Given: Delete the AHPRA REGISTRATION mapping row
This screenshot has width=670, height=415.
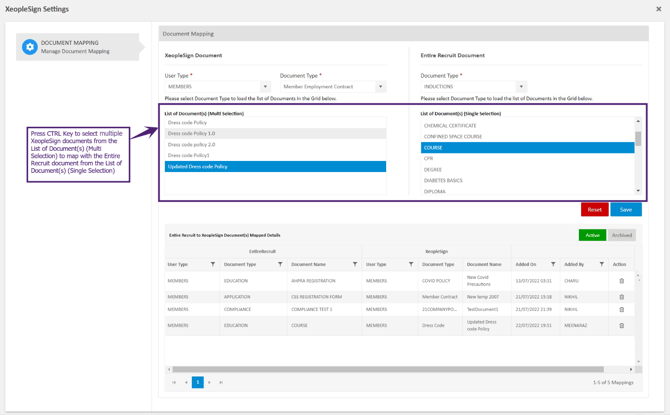Looking at the screenshot, I should point(622,281).
